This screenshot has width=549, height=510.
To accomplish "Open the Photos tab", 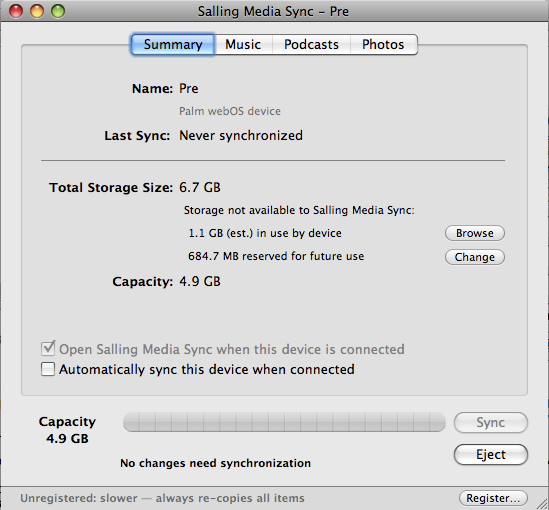I will (384, 44).
